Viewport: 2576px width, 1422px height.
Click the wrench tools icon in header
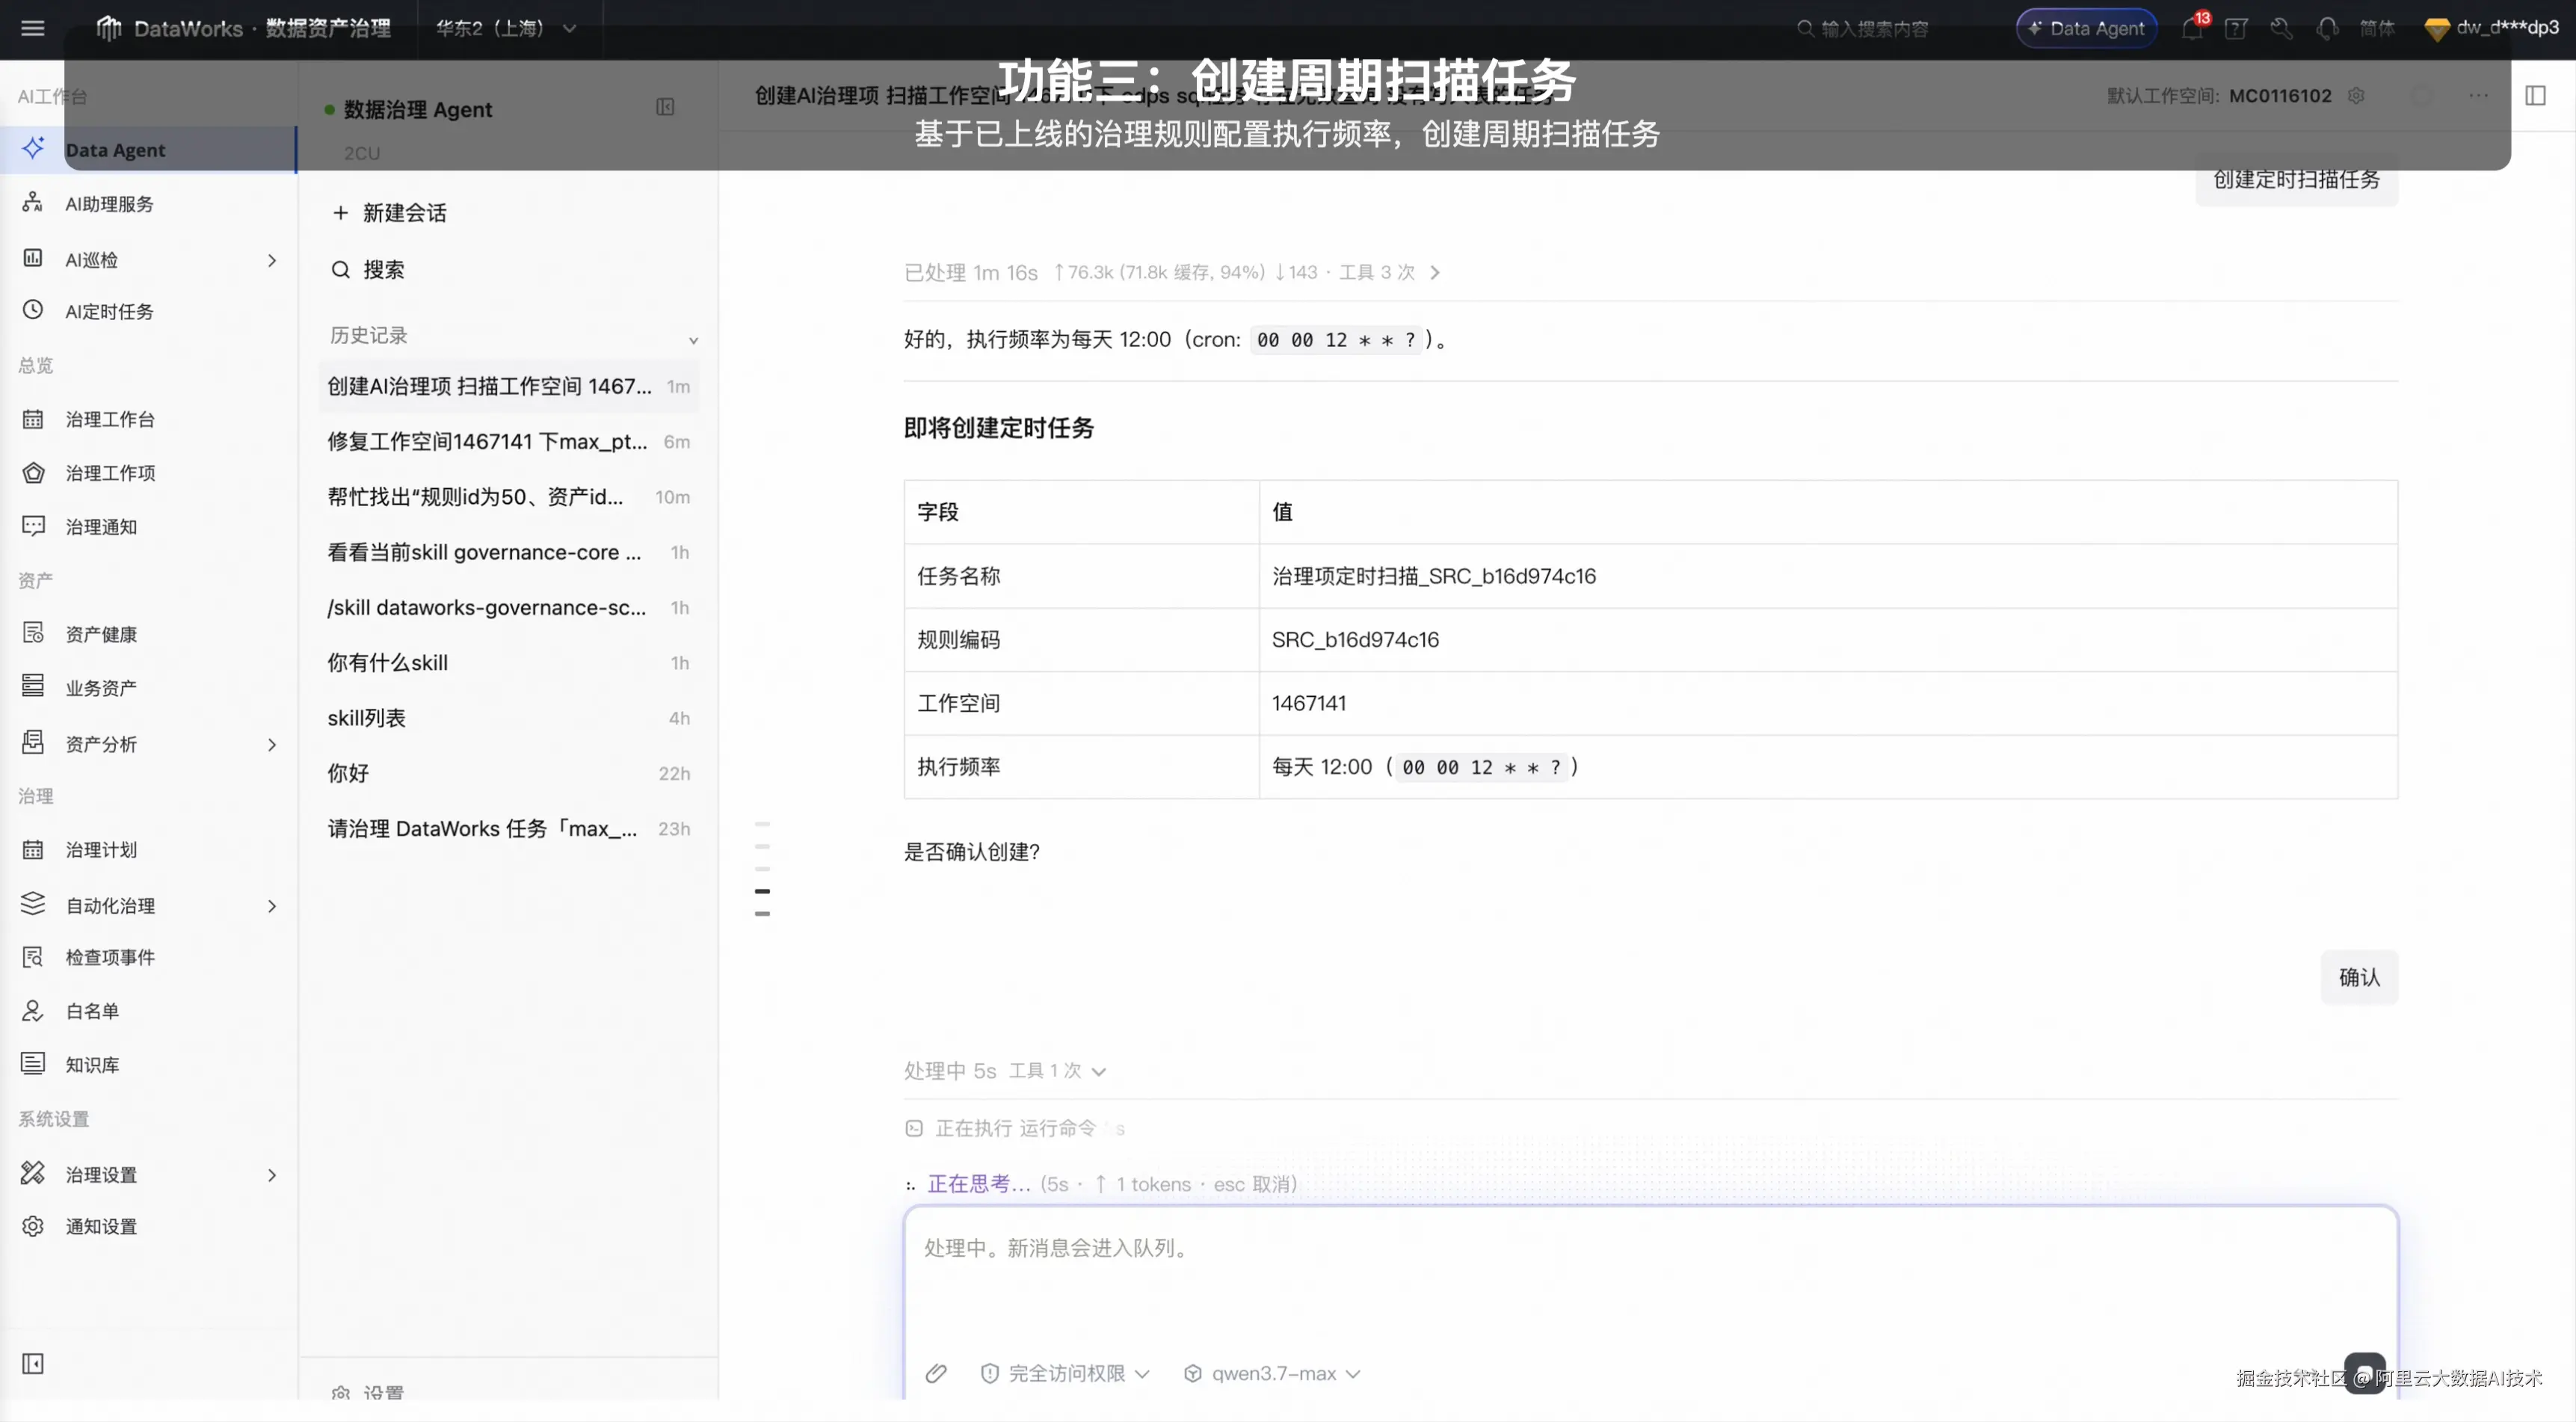(x=2281, y=28)
